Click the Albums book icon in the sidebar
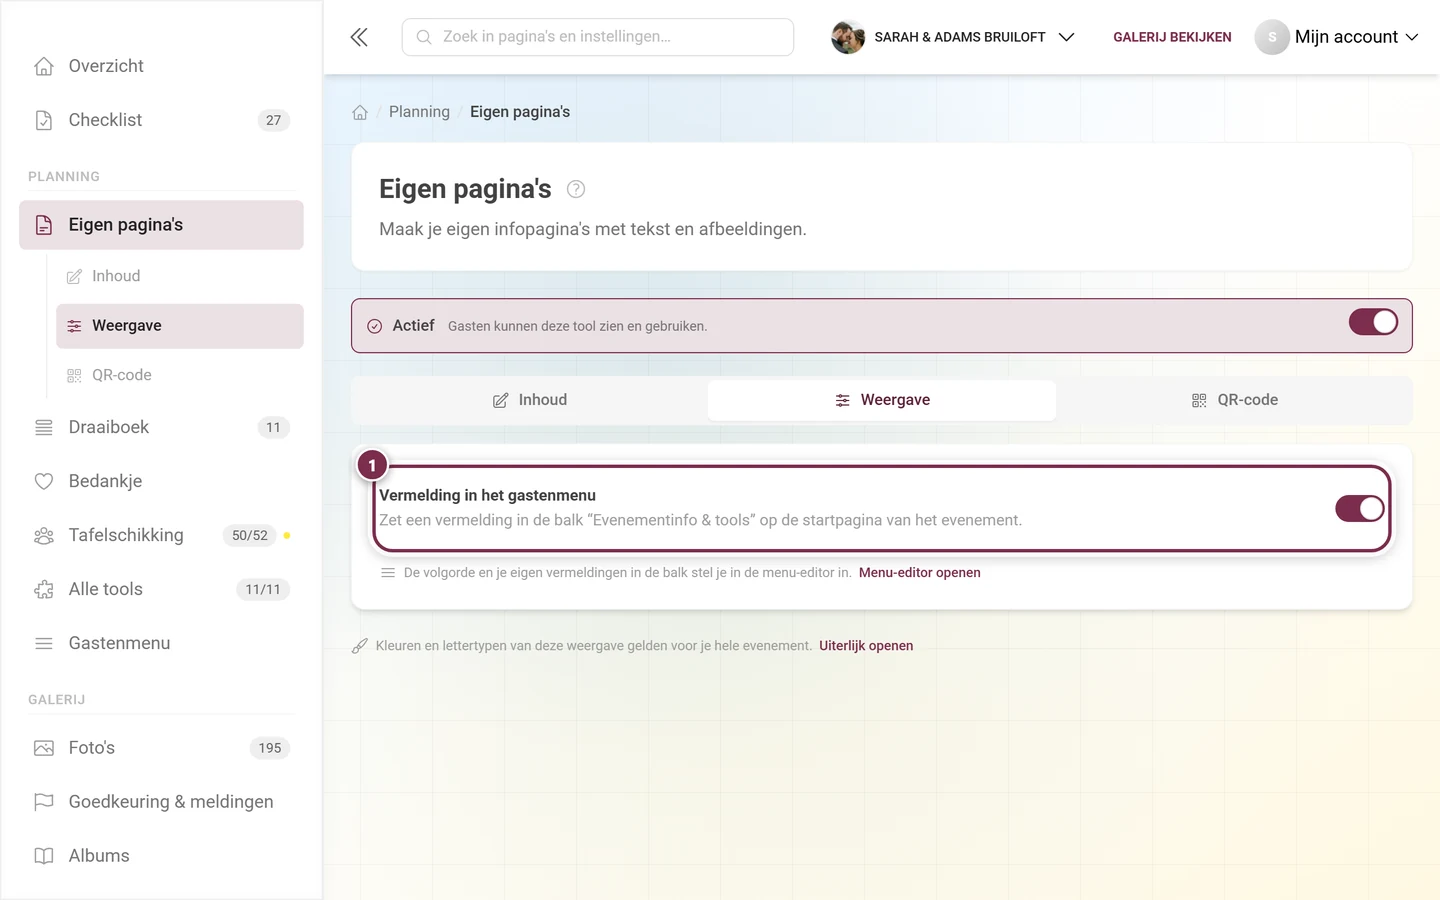Screen dimensions: 1440x900 click(44, 856)
